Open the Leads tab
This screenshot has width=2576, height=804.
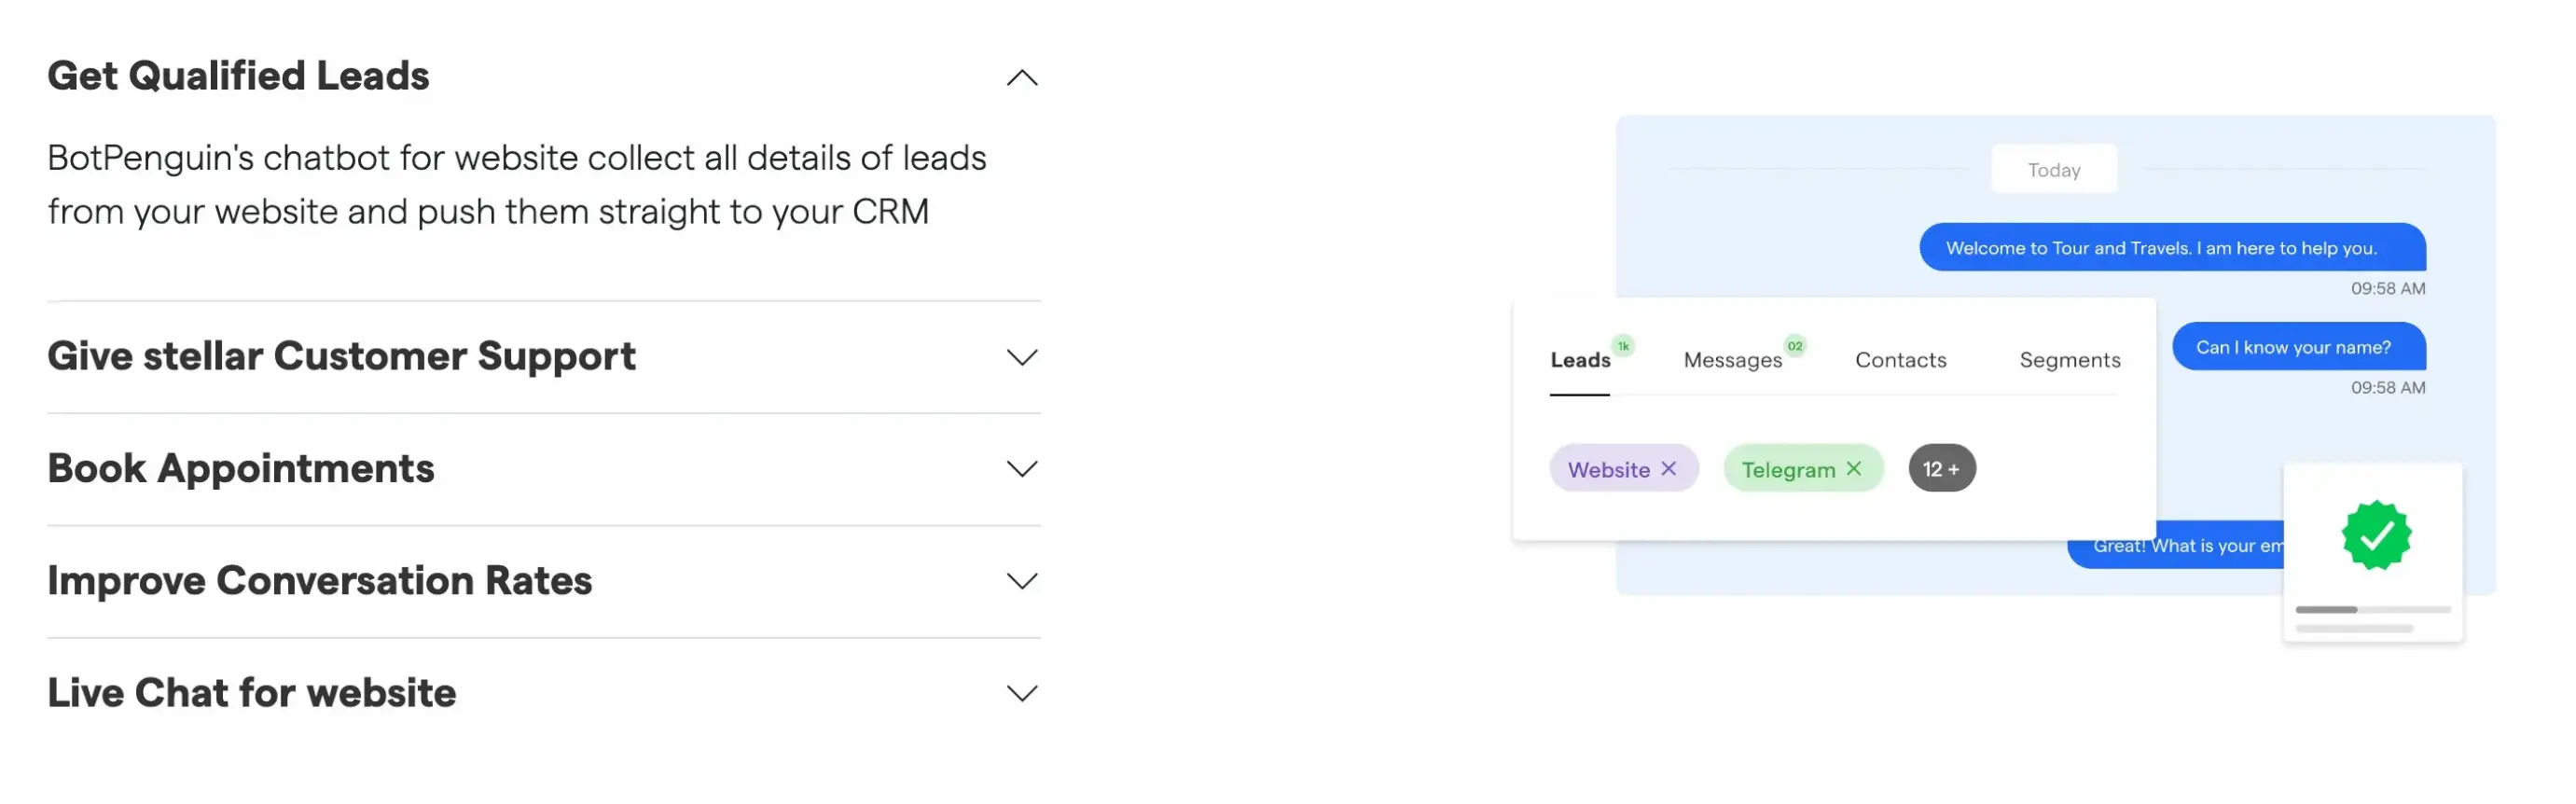pyautogui.click(x=1580, y=360)
